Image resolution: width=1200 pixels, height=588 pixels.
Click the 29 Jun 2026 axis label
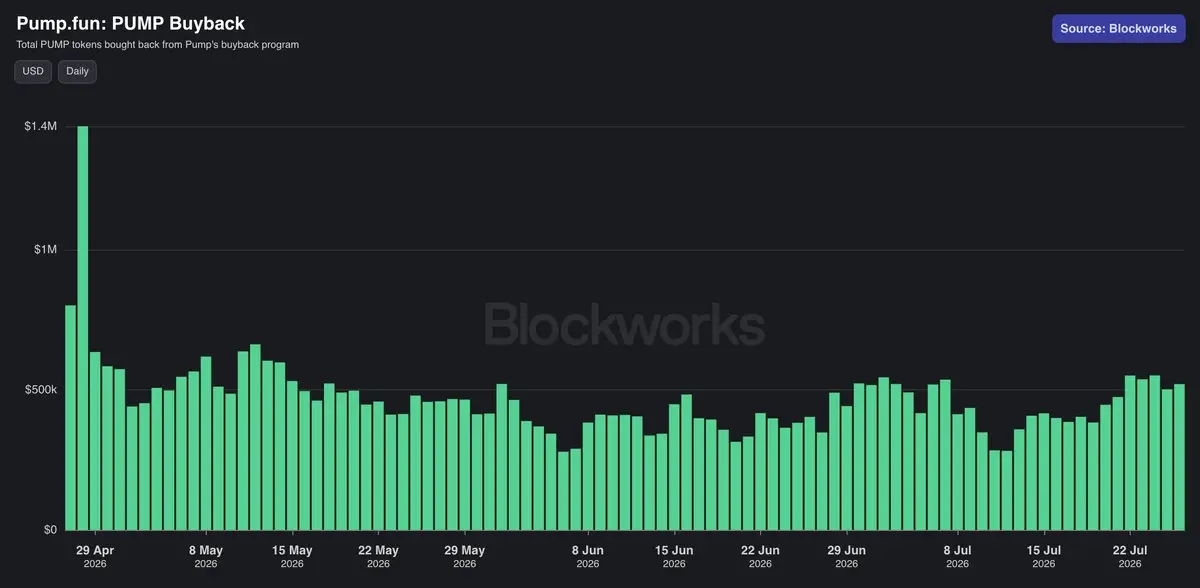(x=847, y=556)
